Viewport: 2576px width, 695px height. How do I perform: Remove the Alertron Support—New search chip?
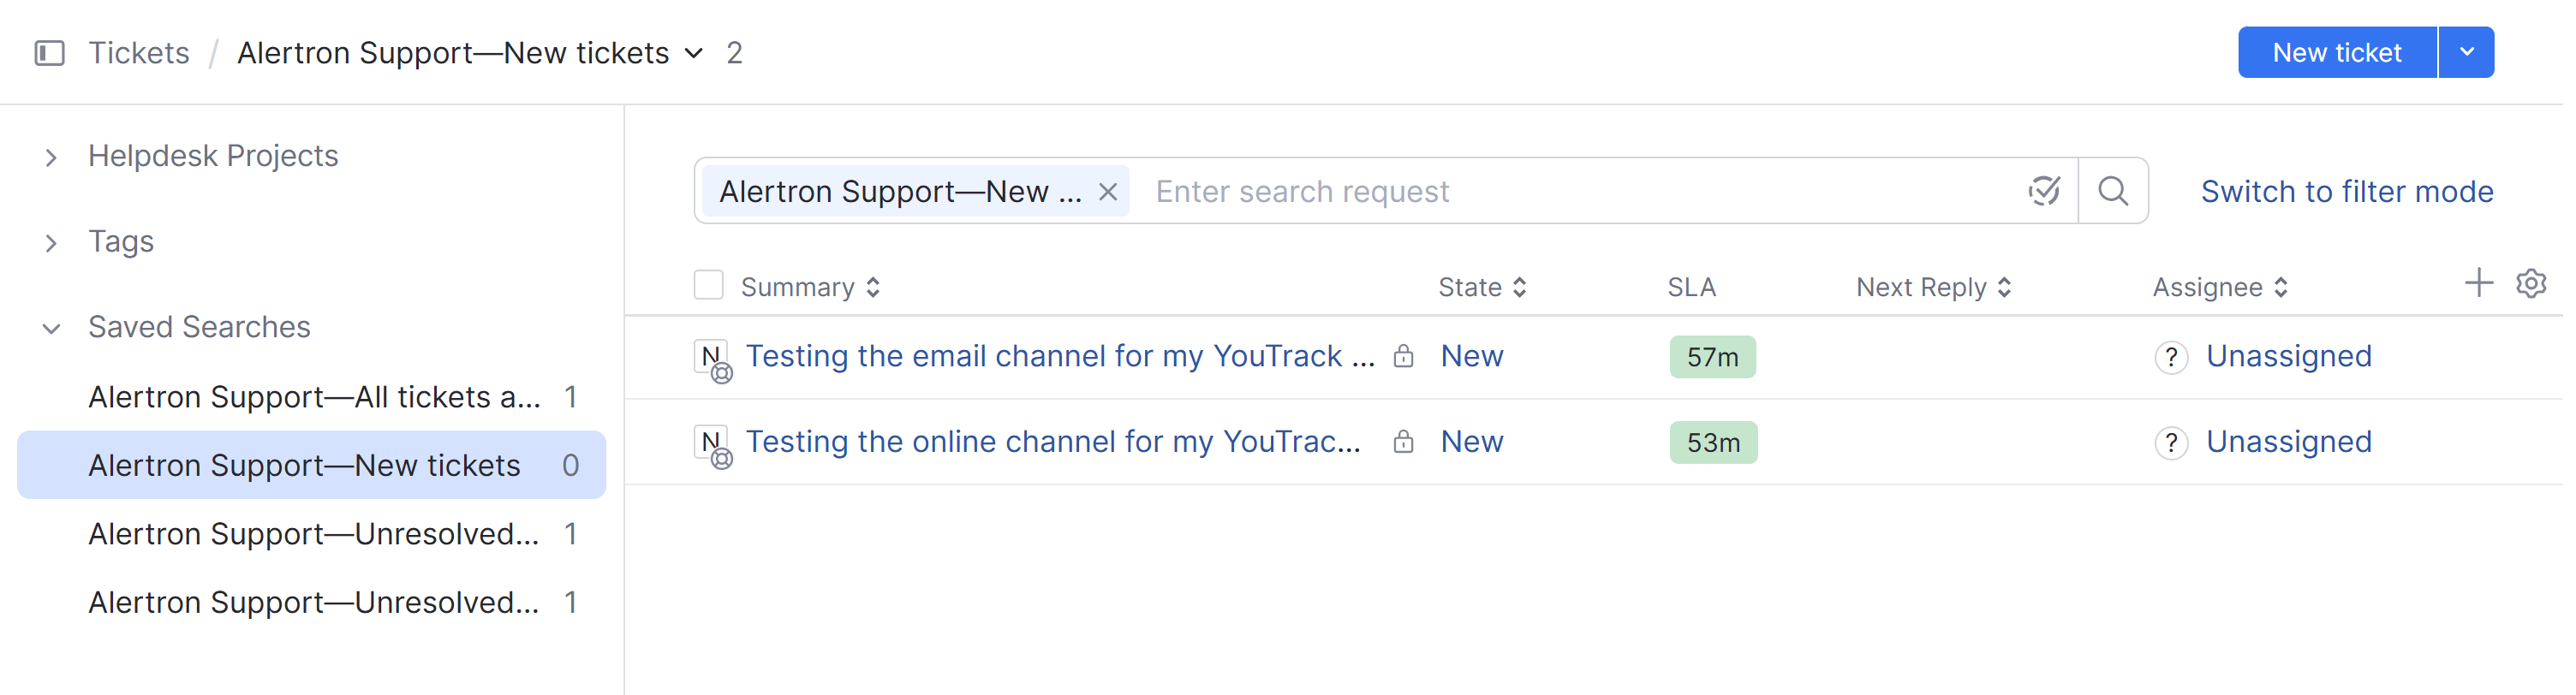(x=1107, y=192)
